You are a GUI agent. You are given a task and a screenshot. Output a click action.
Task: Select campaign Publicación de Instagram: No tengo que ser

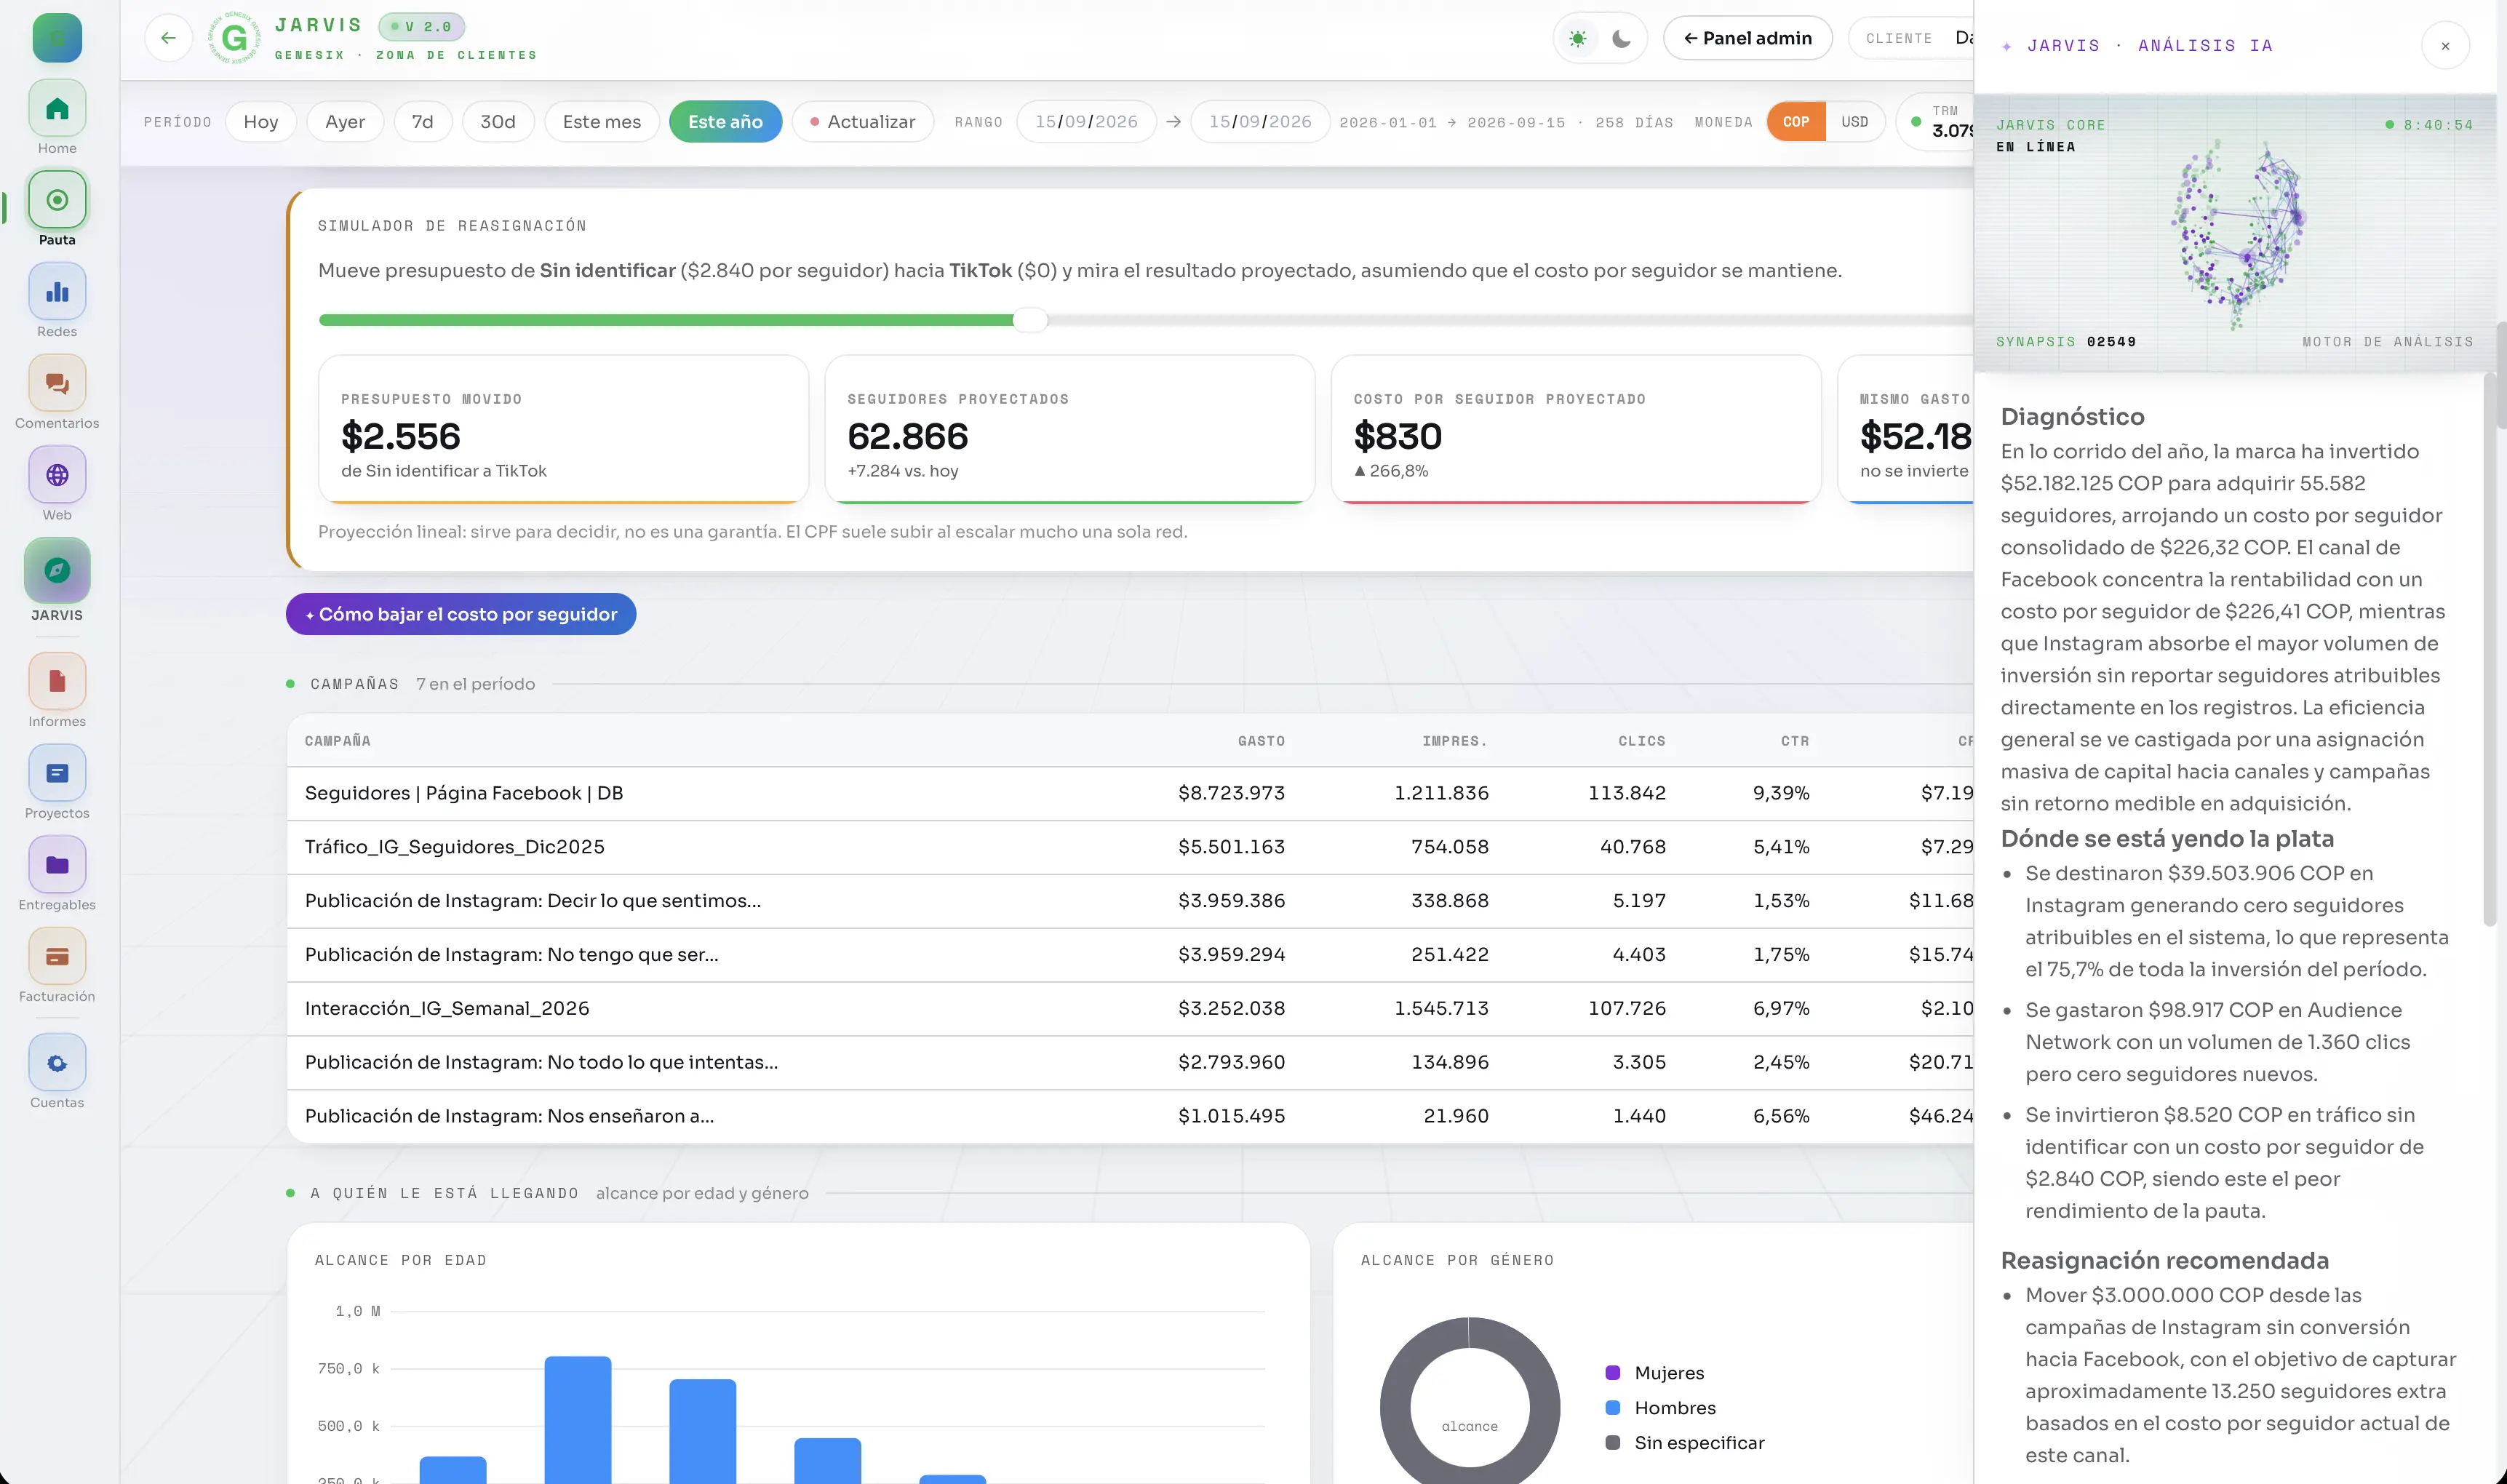point(1131,956)
